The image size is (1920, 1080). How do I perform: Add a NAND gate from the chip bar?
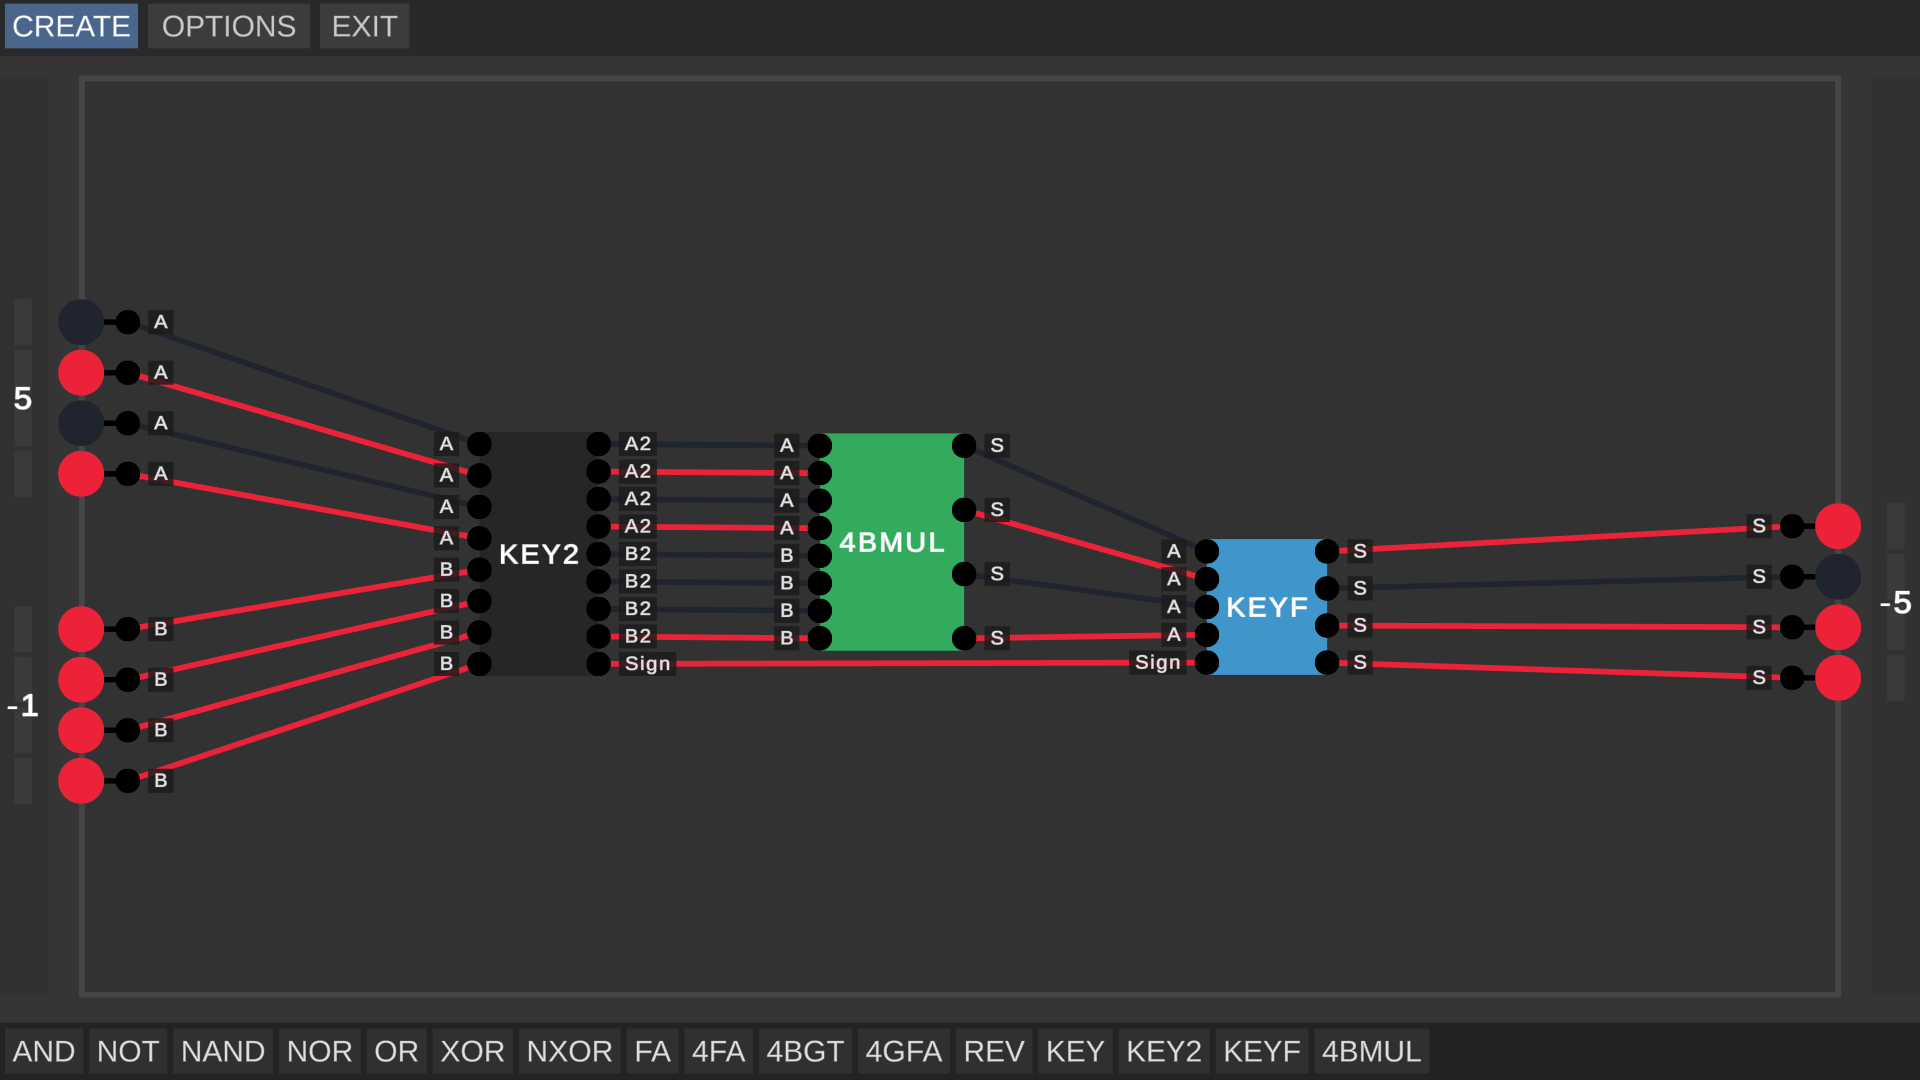click(222, 1051)
